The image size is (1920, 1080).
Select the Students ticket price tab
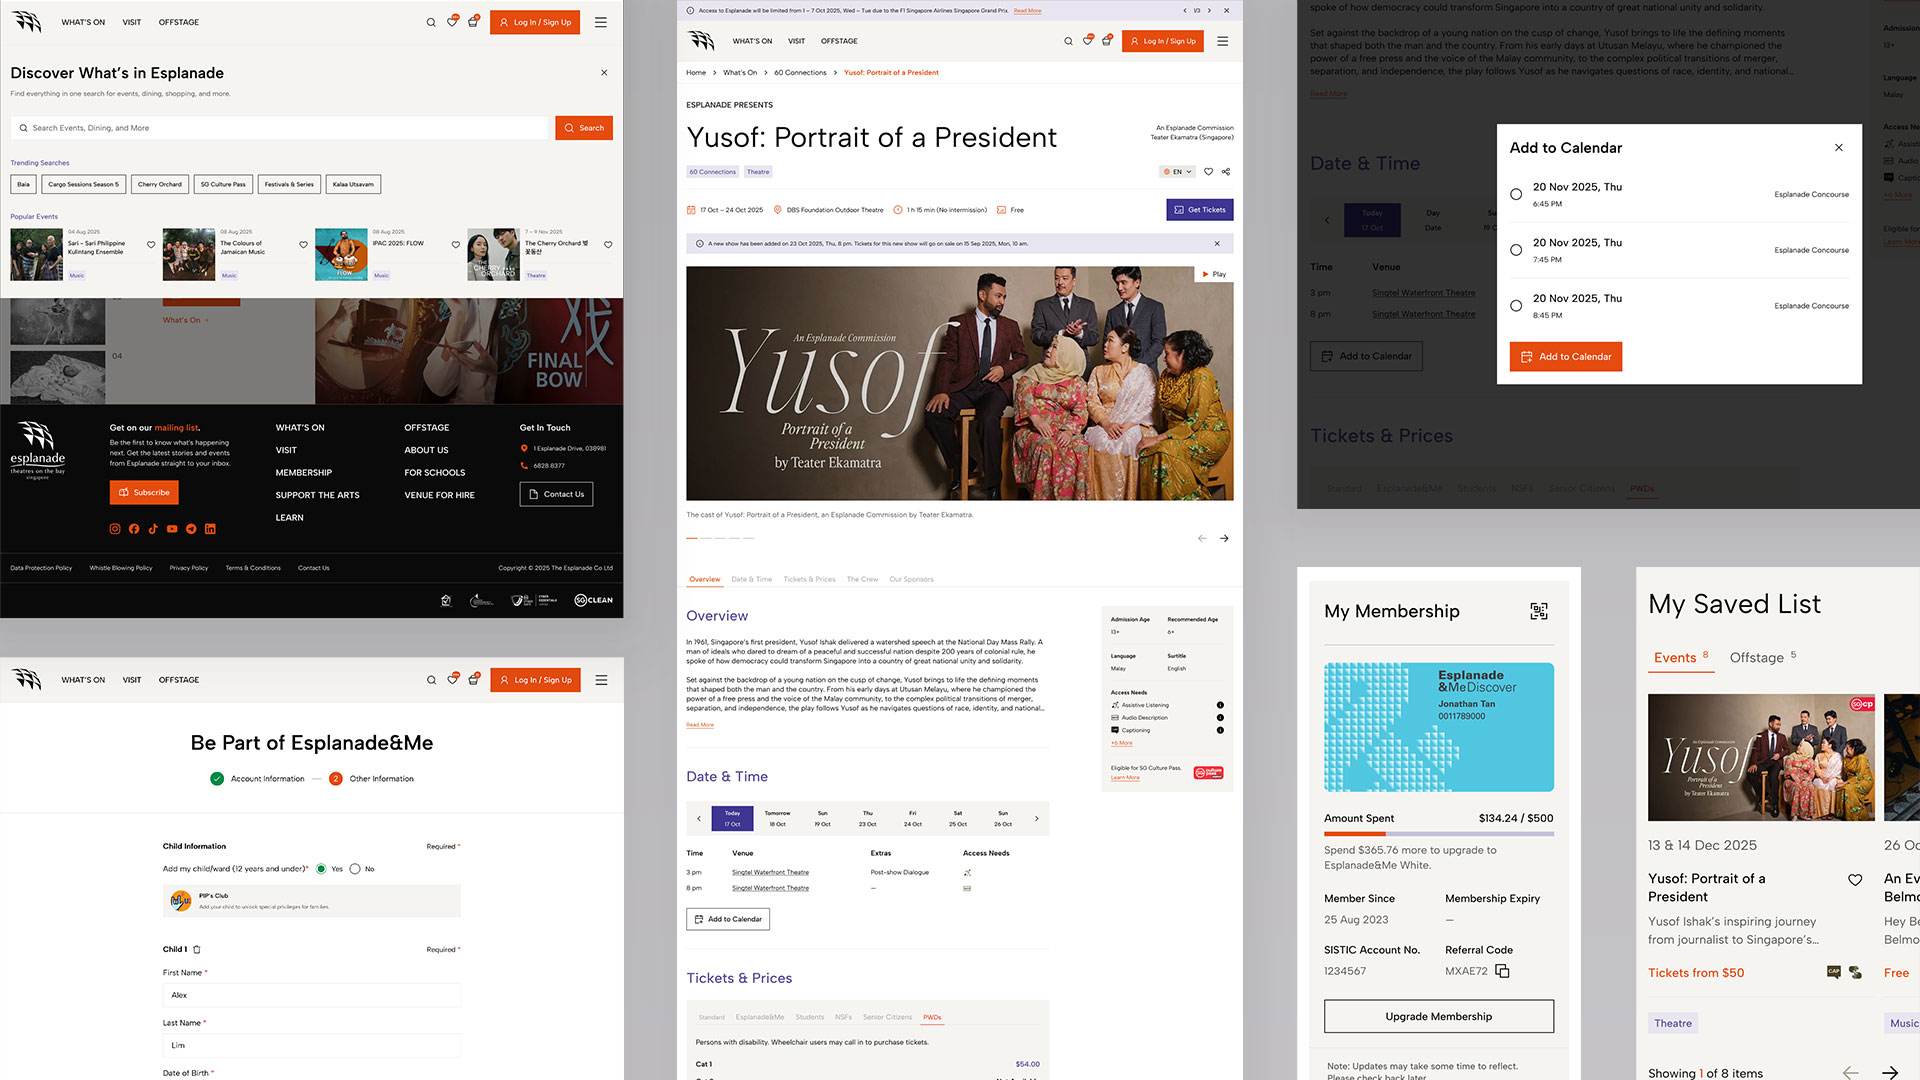point(810,1017)
